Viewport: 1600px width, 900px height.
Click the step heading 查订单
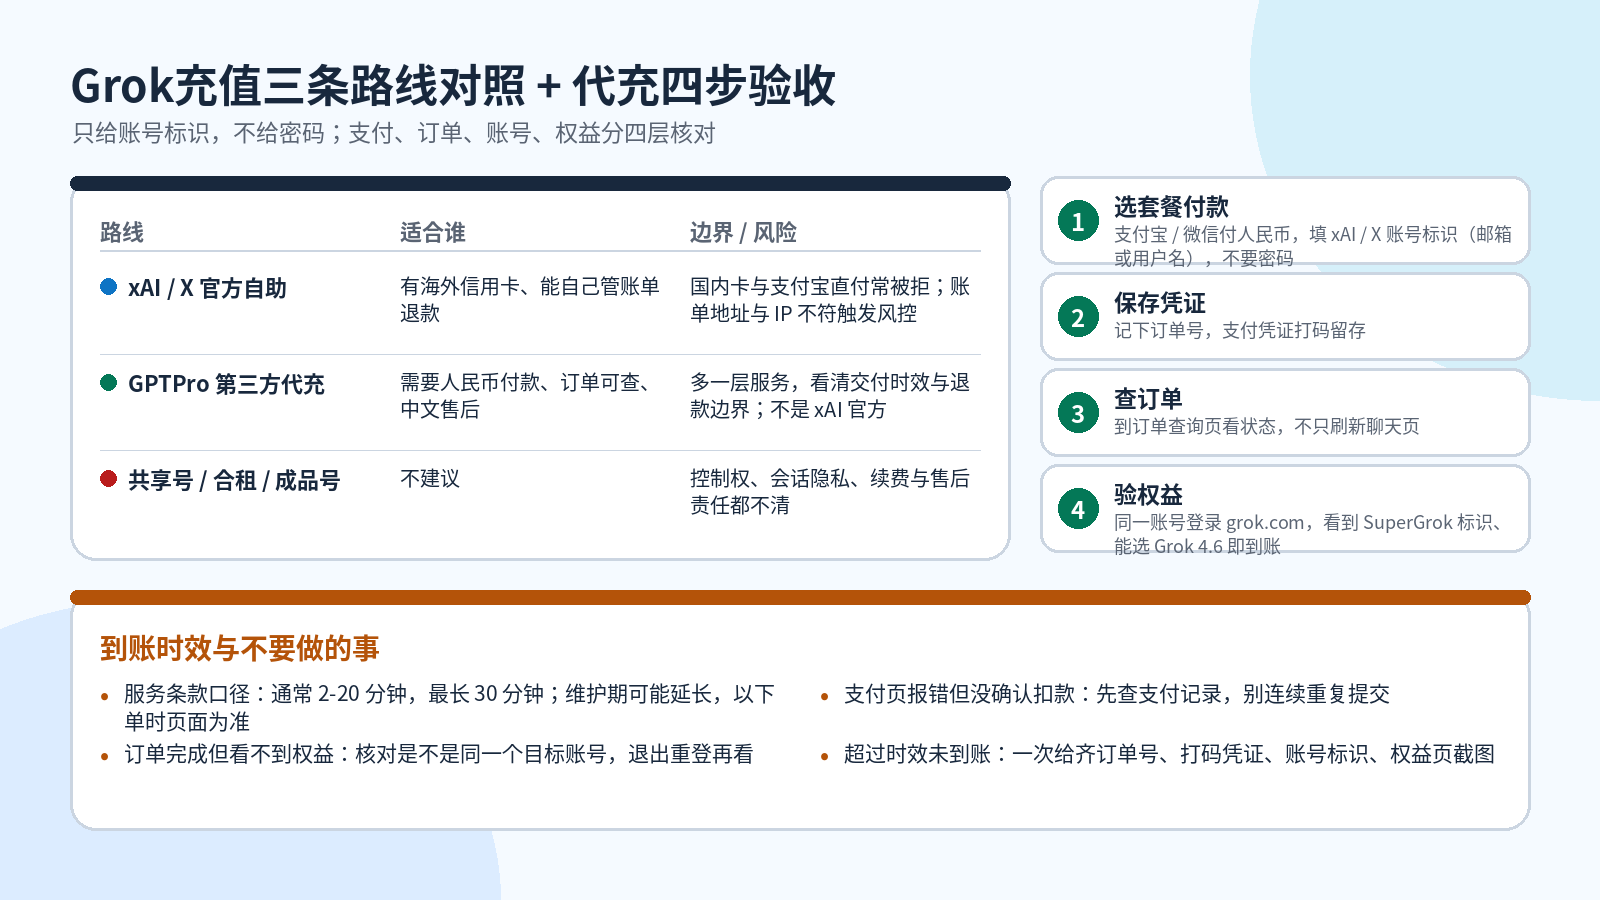(x=1148, y=399)
